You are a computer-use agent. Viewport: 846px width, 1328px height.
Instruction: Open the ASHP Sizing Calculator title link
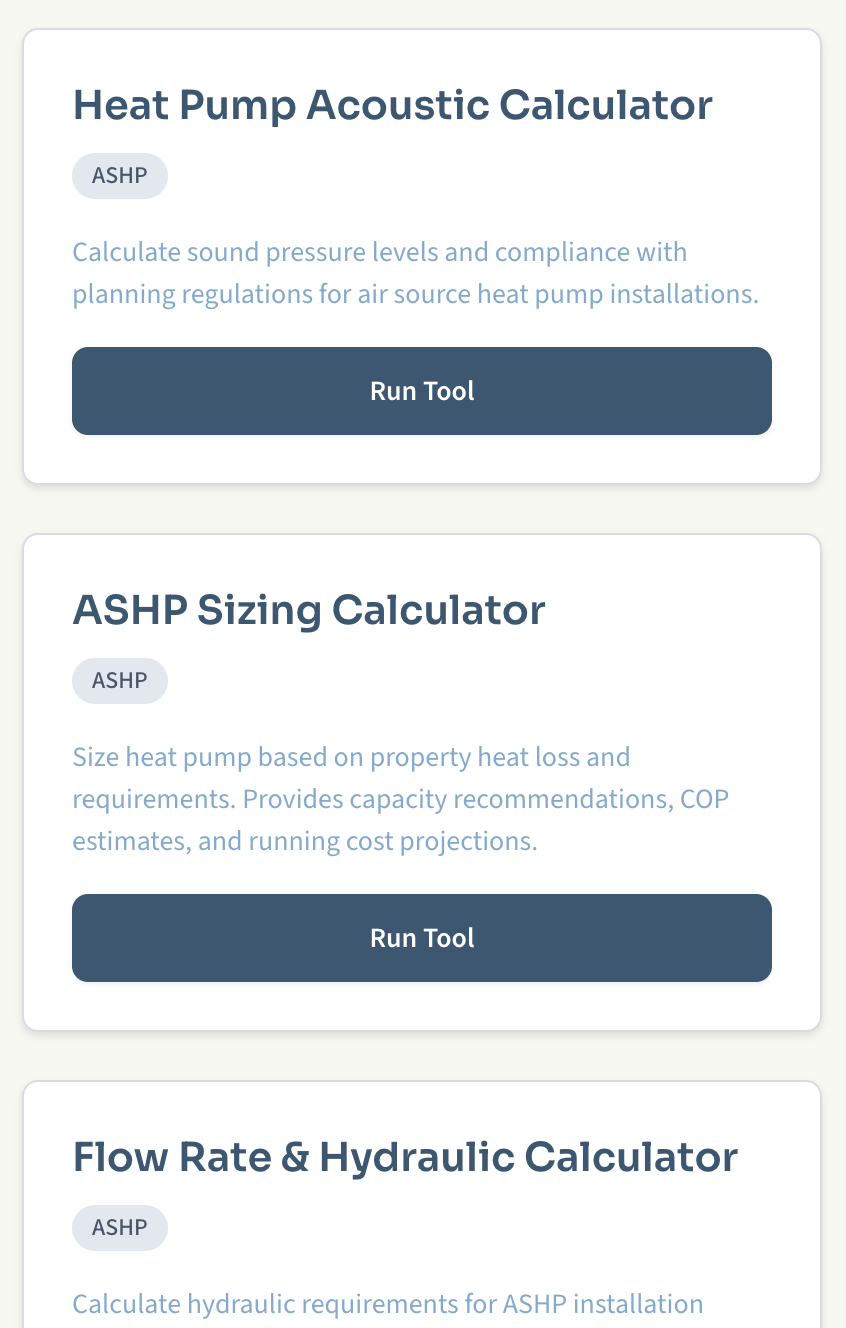309,610
